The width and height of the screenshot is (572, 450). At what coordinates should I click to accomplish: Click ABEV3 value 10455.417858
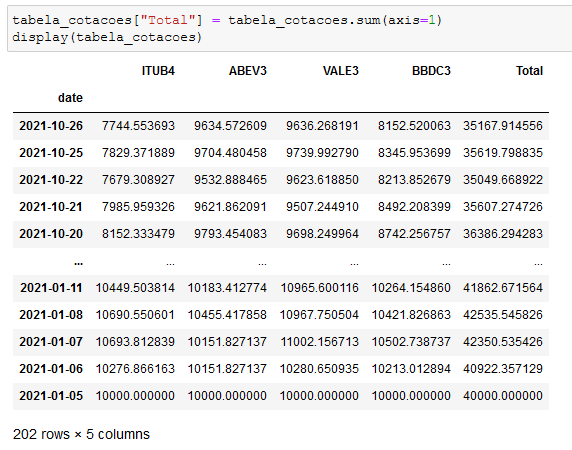pos(227,315)
